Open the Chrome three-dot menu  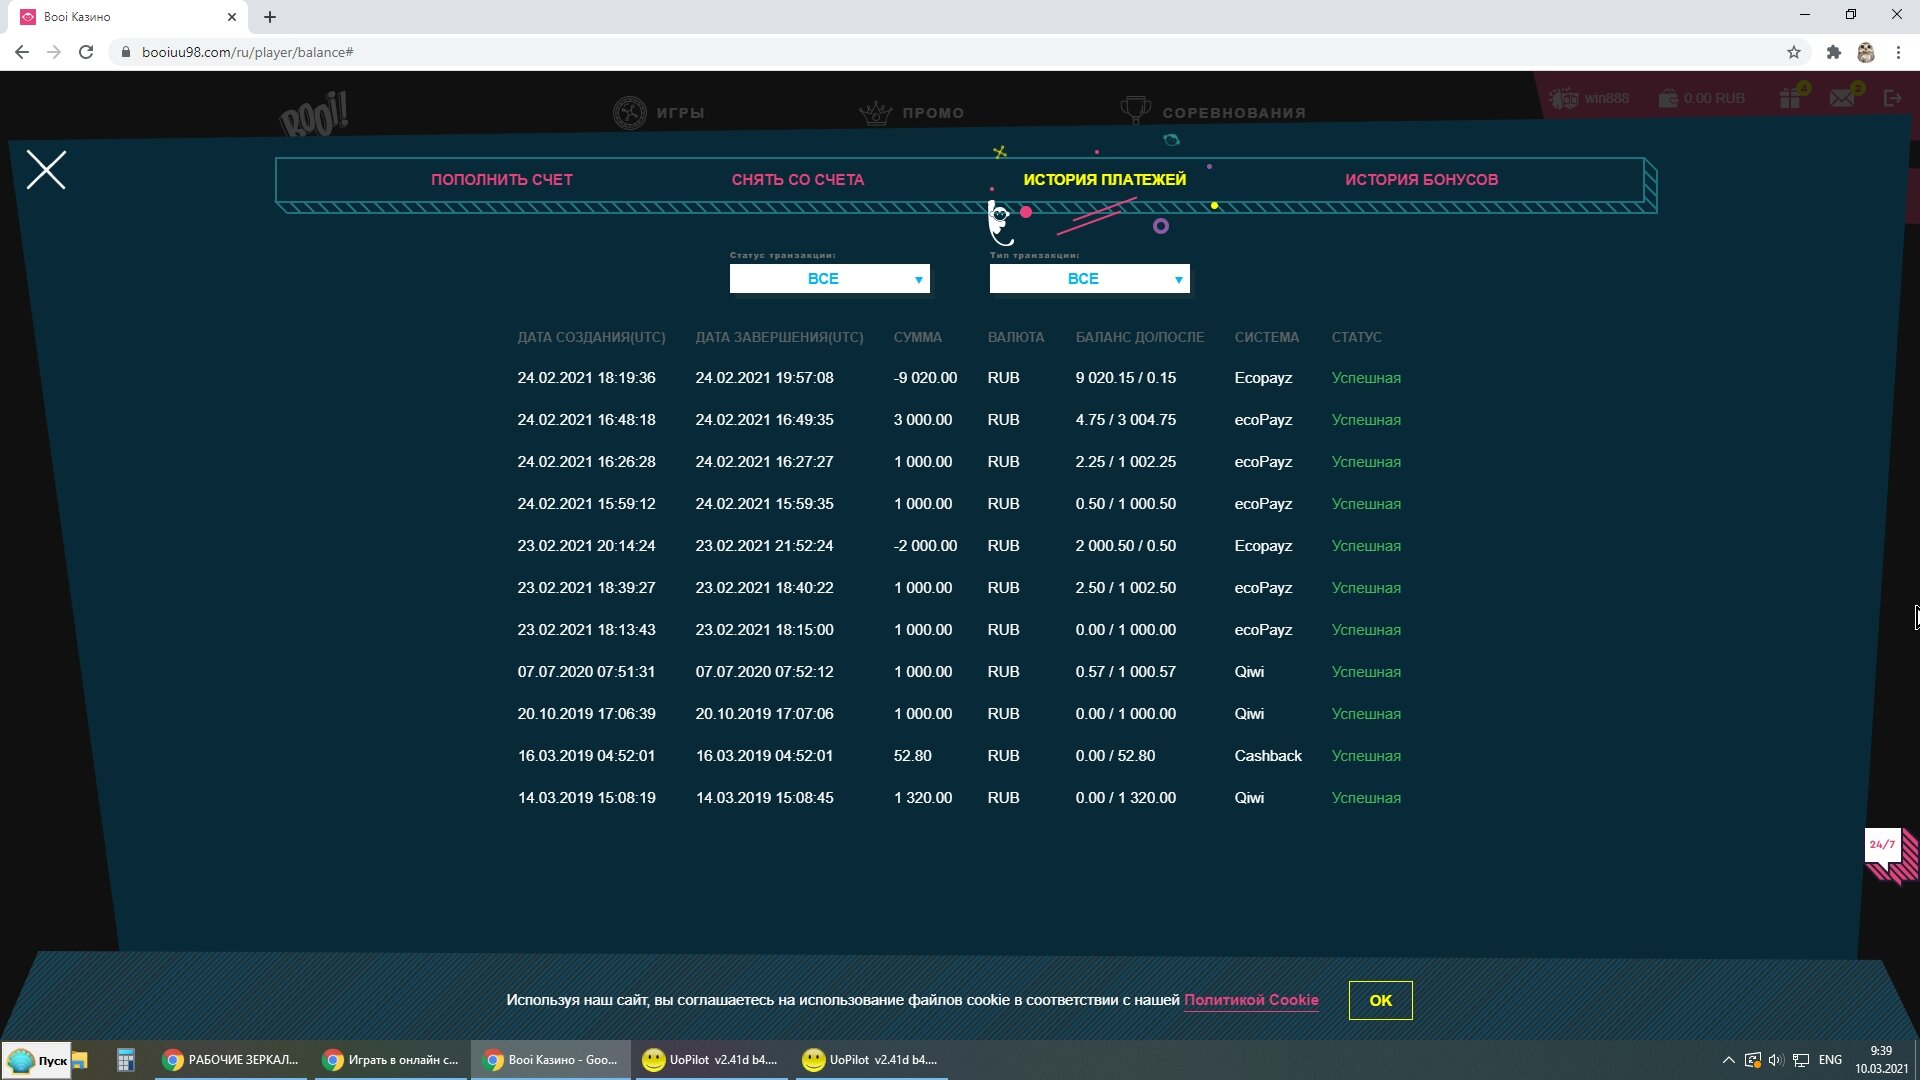pyautogui.click(x=1898, y=52)
